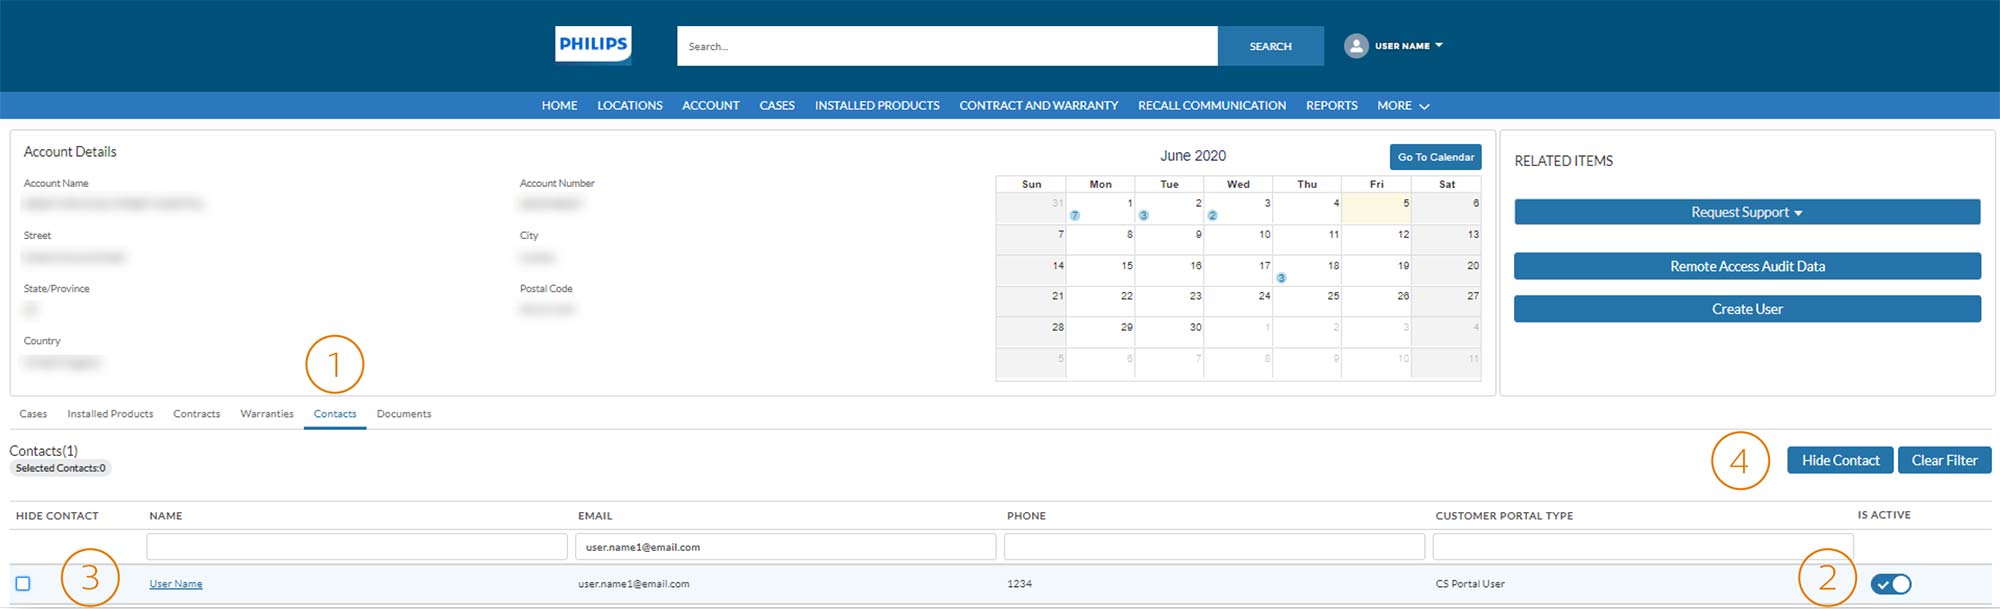Screen dimensions: 2000x609
Task: Click the user avatar icon
Action: click(x=1355, y=46)
